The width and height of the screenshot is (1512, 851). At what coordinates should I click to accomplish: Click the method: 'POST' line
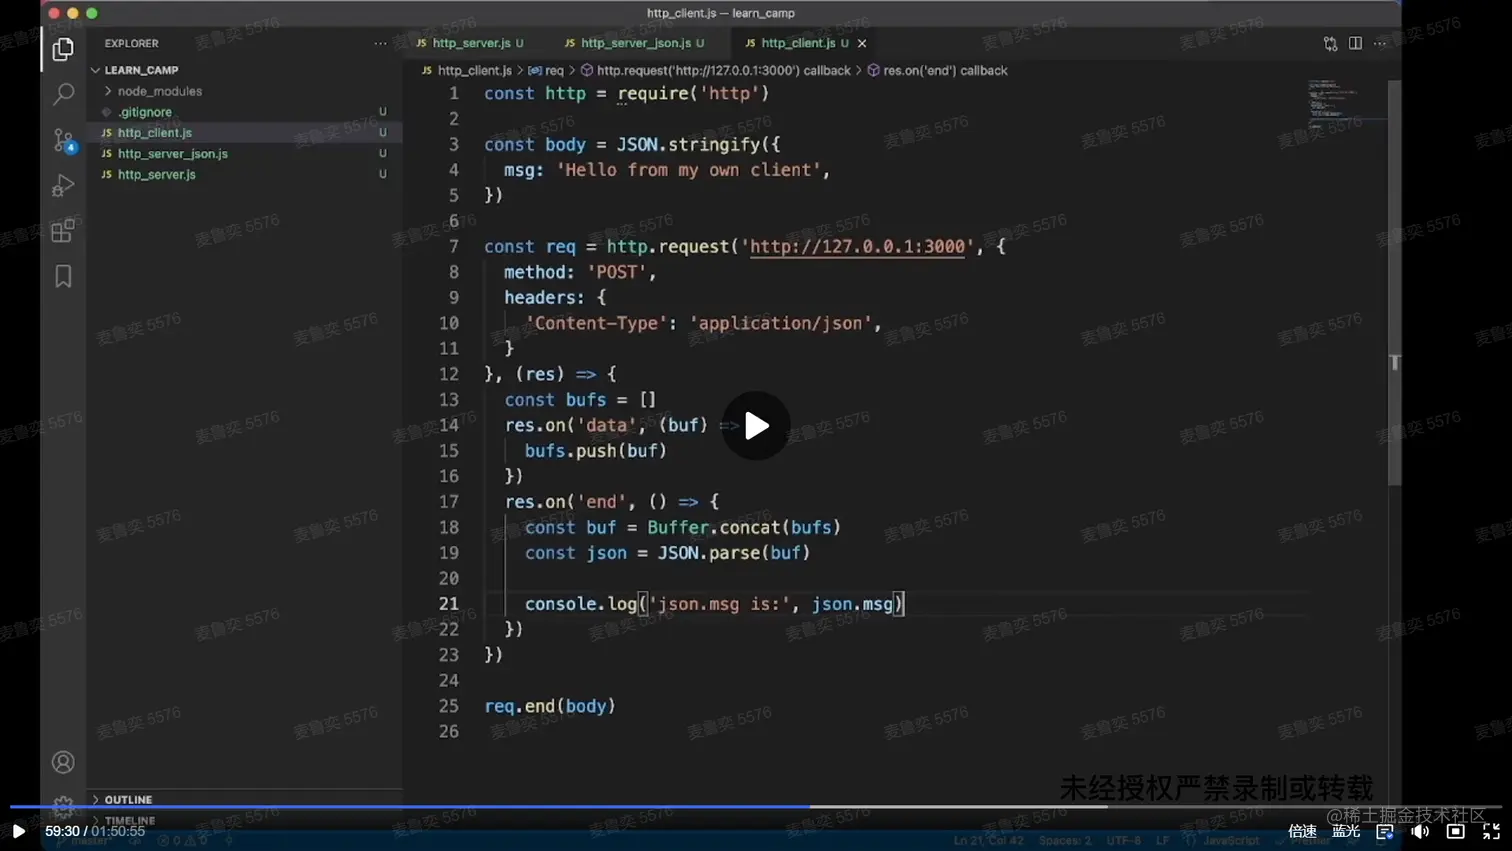point(580,272)
